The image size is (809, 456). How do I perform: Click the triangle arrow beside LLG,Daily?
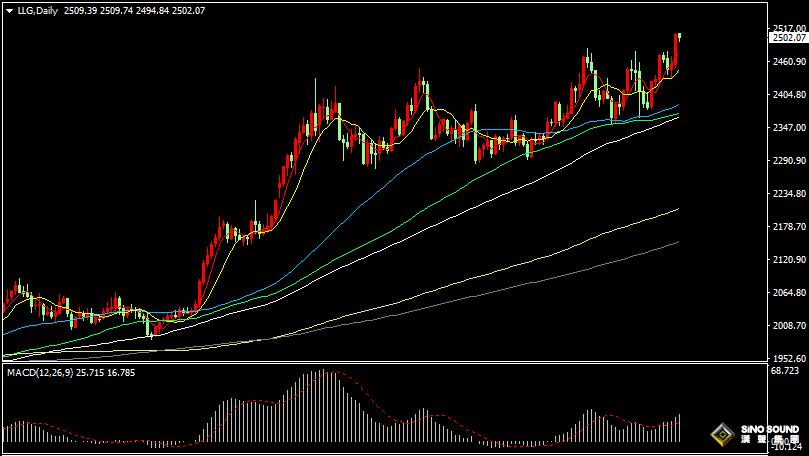9,9
